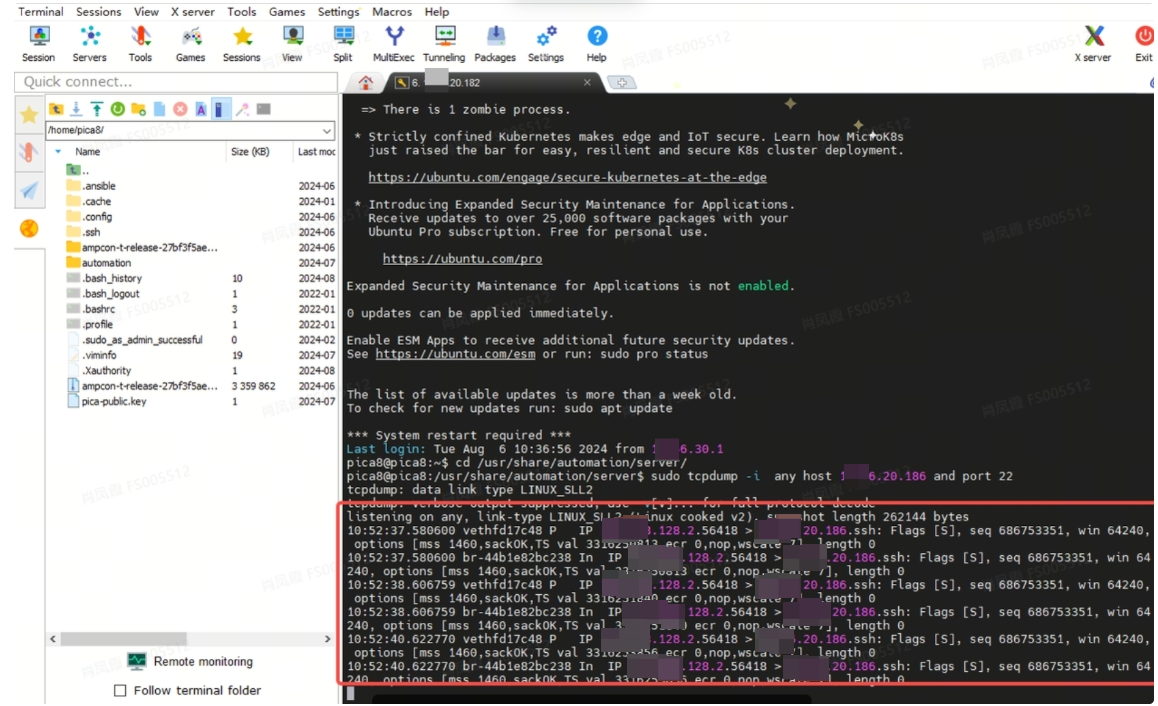Enable Follow terminal folder checkbox
Screen dimensions: 1158x706
(121, 691)
